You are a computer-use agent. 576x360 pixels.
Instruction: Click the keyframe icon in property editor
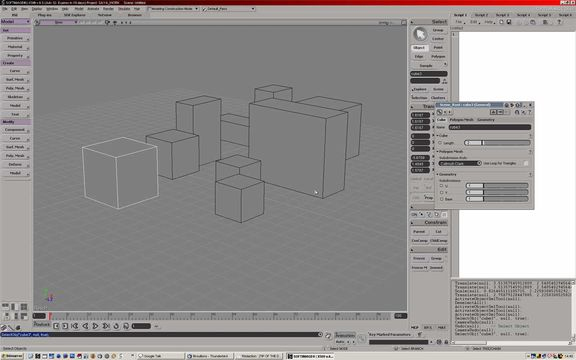click(439, 112)
